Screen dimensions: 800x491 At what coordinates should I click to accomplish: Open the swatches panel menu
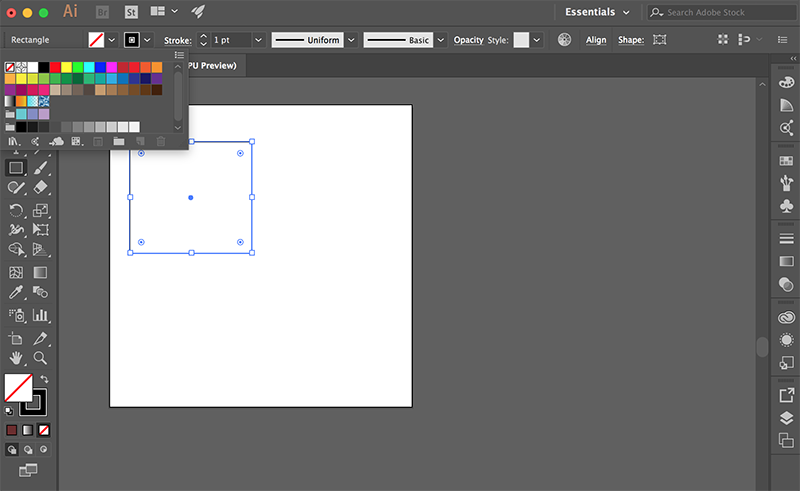point(179,55)
